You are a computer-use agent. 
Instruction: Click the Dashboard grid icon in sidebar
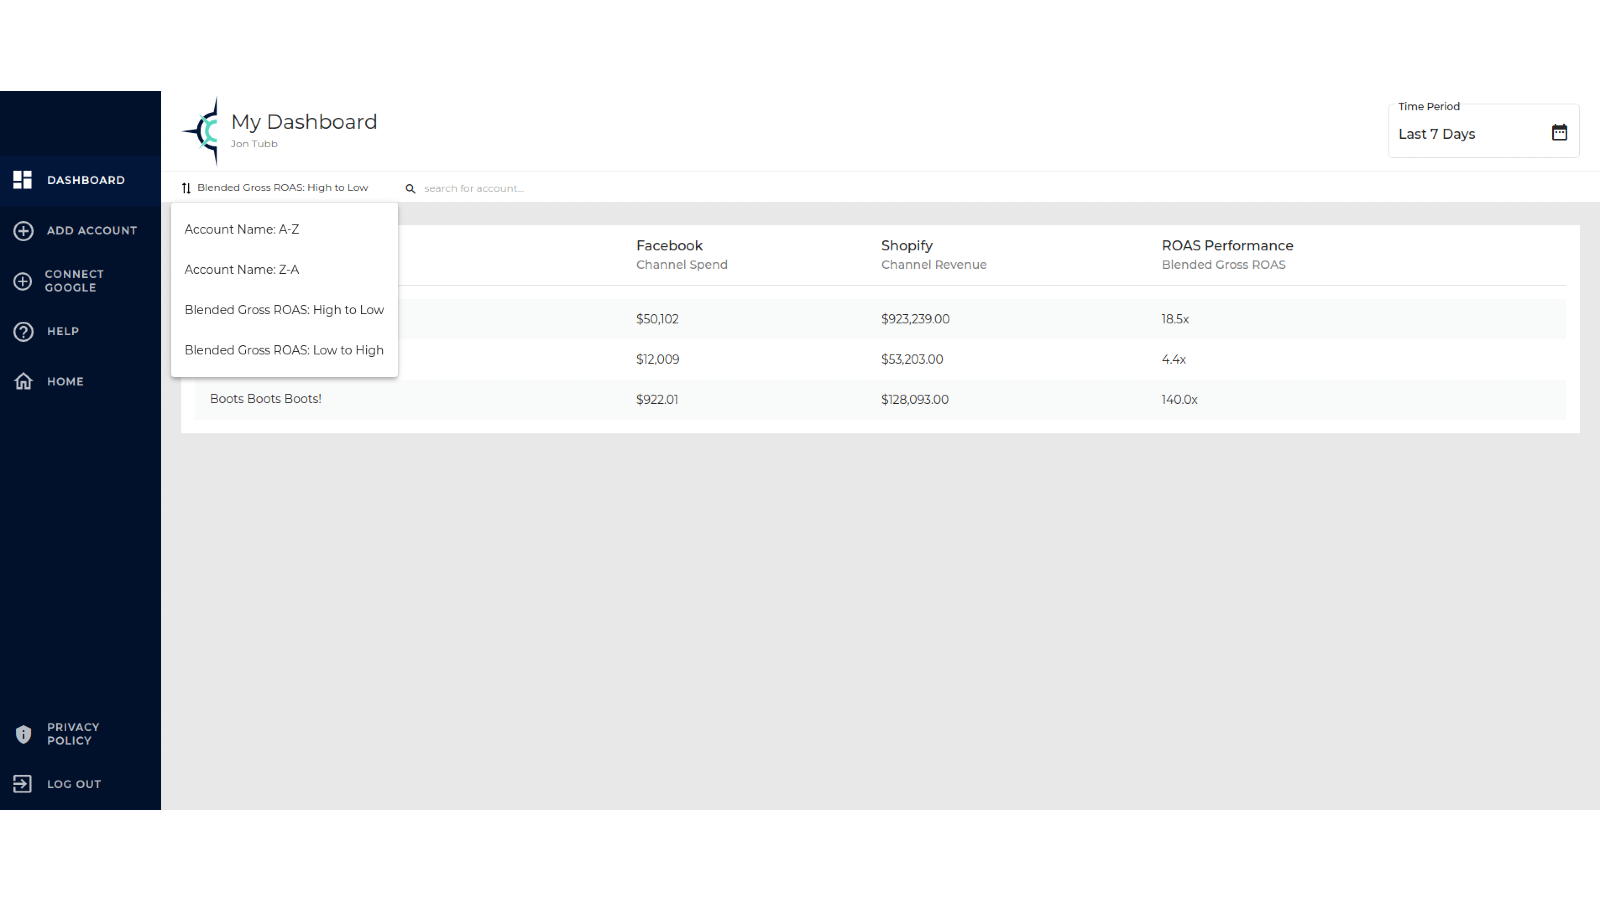coord(22,180)
